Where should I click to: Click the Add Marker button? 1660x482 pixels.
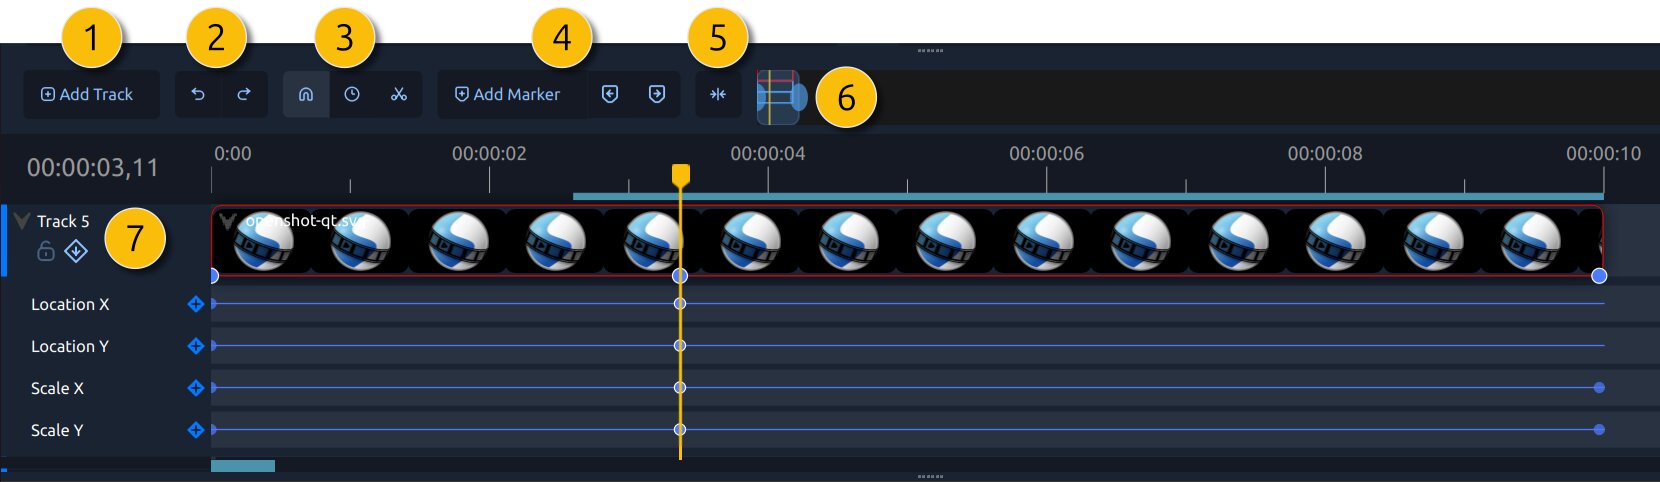509,94
